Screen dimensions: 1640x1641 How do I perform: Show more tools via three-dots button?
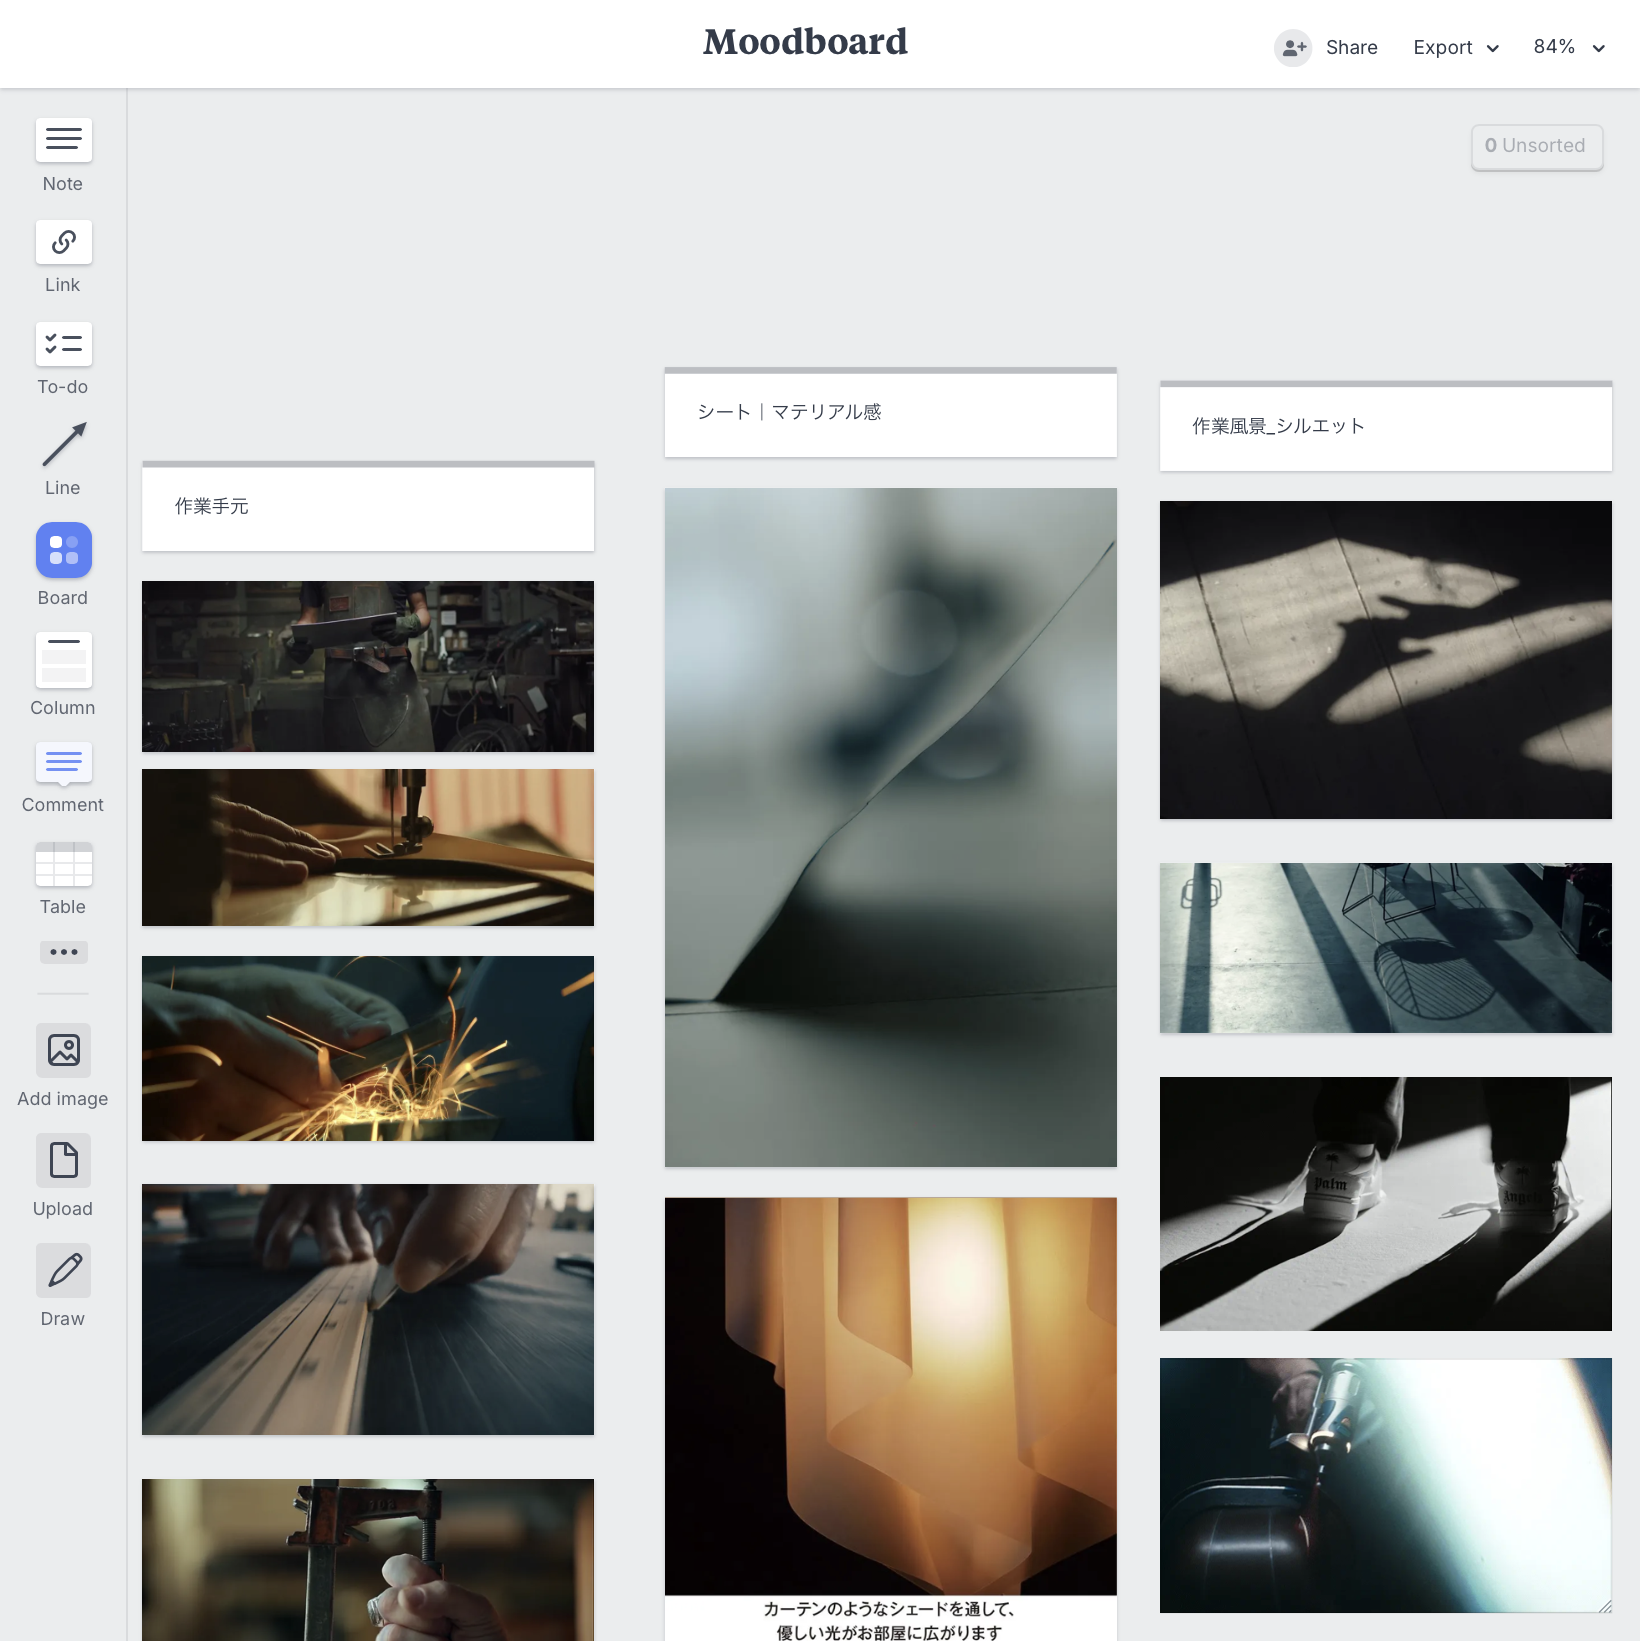point(63,952)
